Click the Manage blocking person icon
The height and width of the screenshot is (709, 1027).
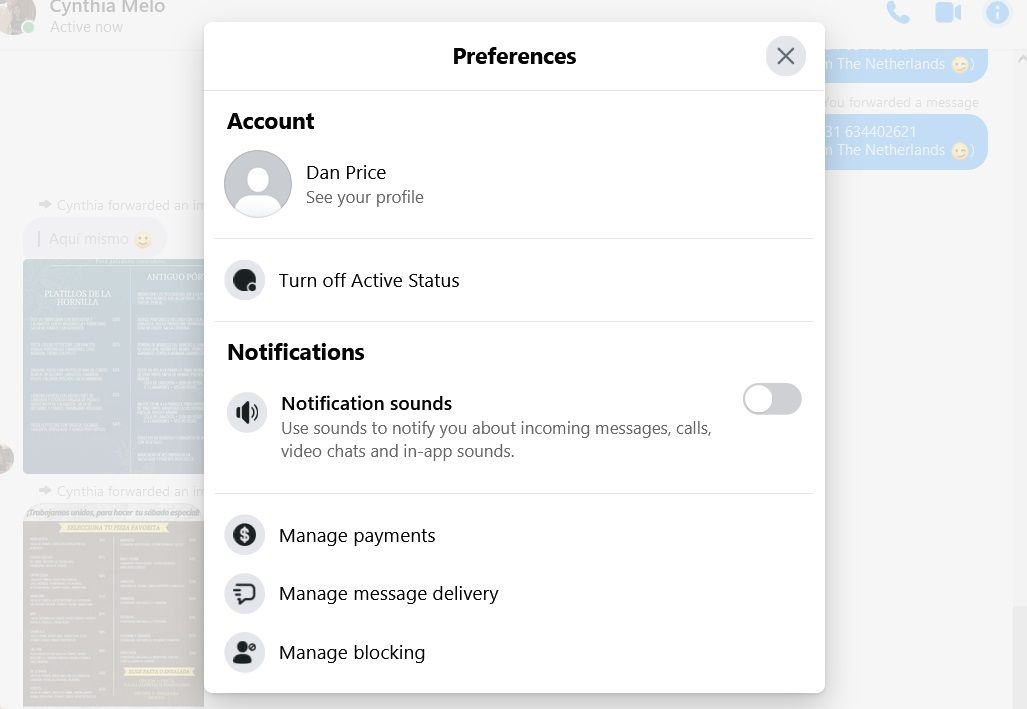pyautogui.click(x=245, y=652)
